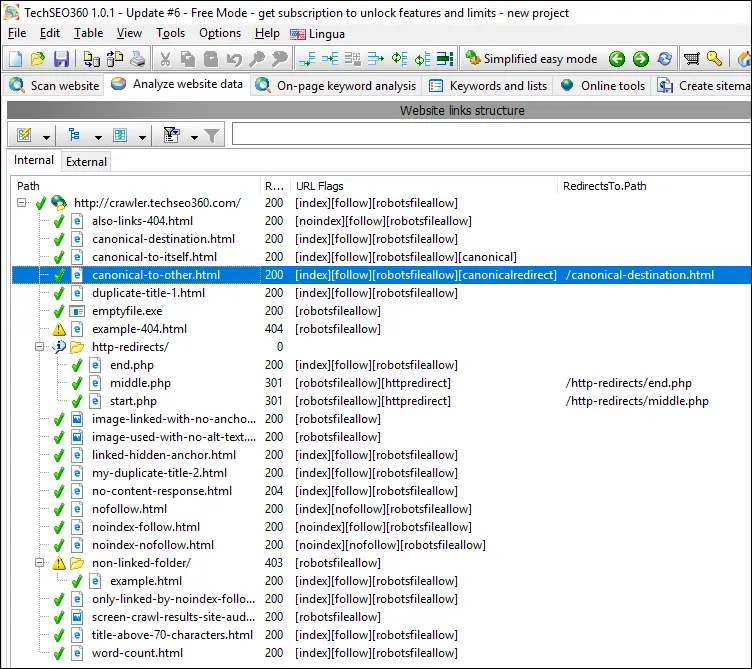Collapse the http-redirects folder

[40, 347]
